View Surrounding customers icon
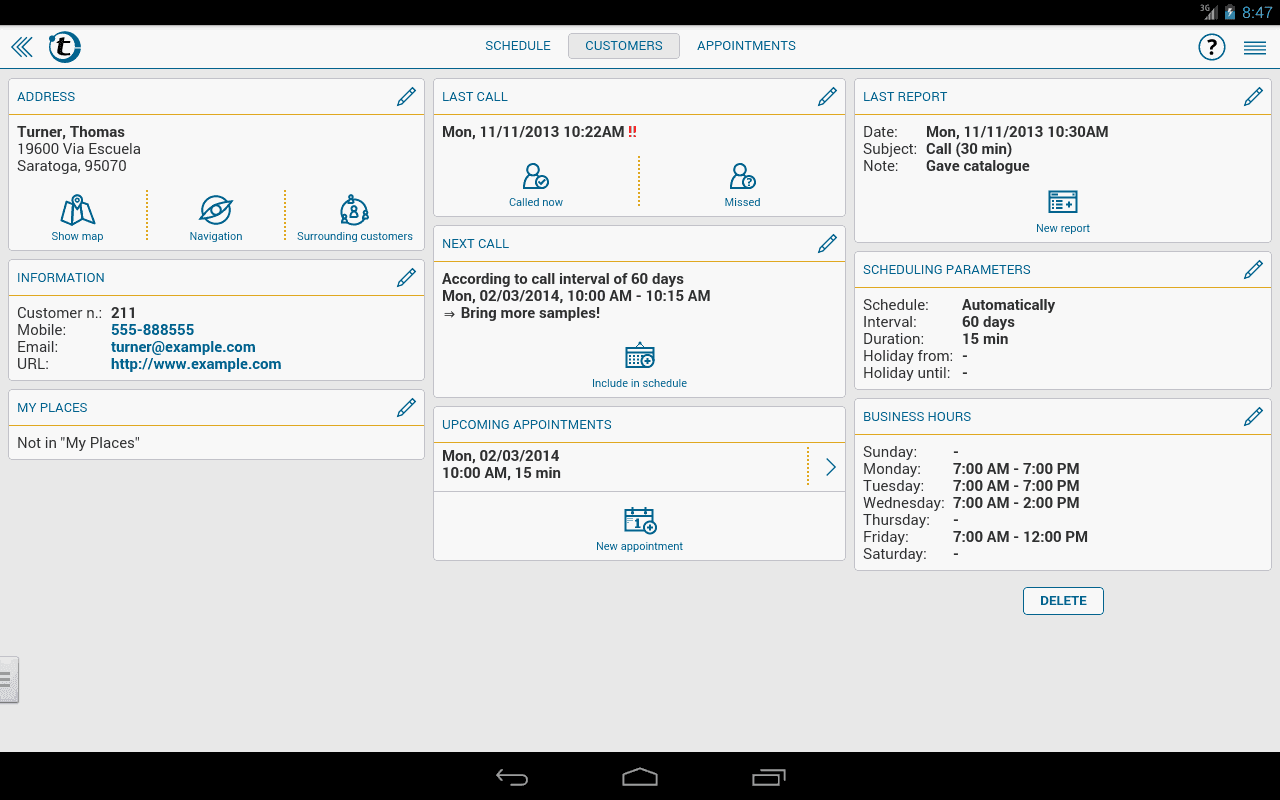 [355, 218]
